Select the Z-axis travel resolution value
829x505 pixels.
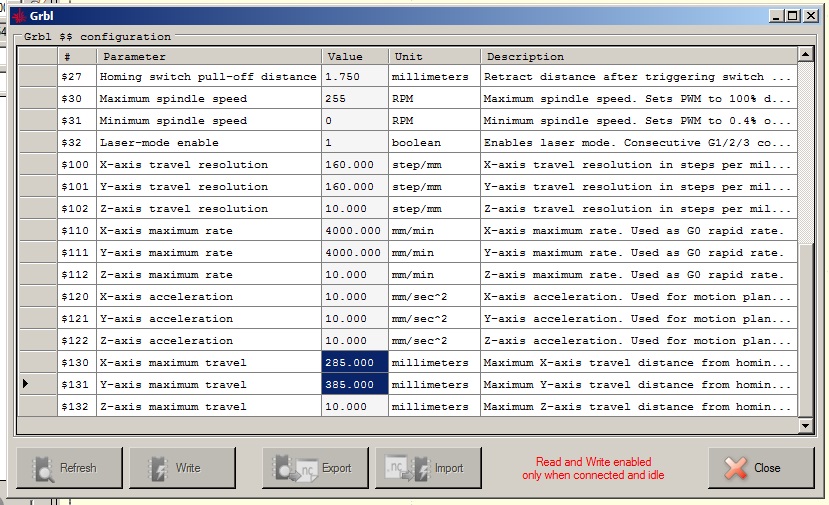pos(355,209)
